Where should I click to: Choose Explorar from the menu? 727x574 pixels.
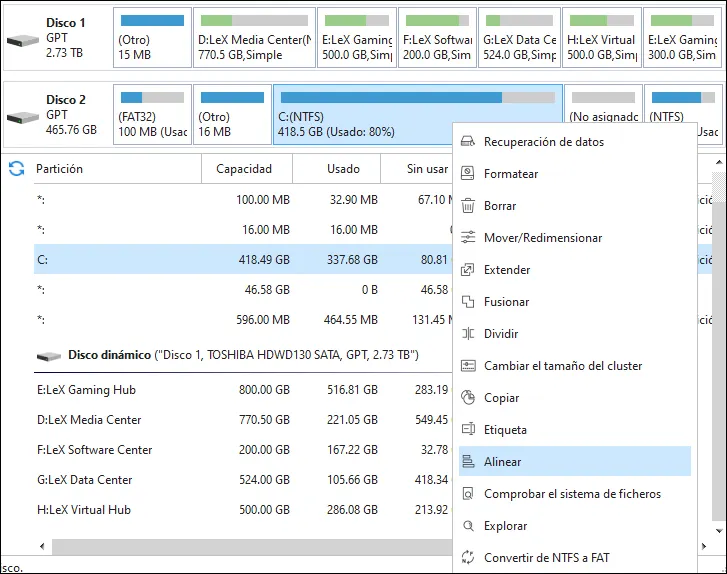[x=575, y=525]
